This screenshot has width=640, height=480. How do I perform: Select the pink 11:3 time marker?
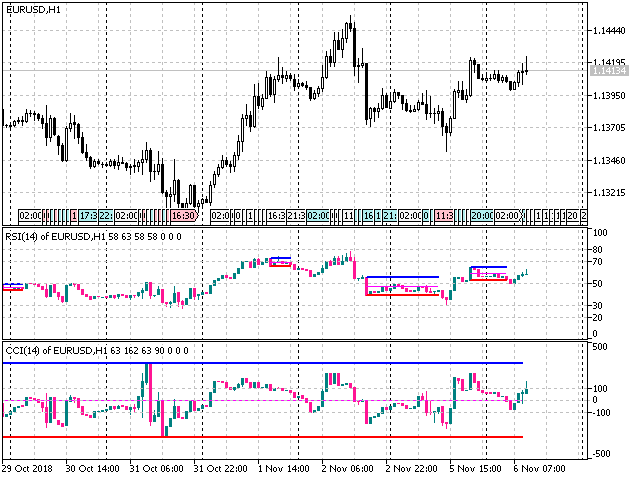tap(444, 215)
